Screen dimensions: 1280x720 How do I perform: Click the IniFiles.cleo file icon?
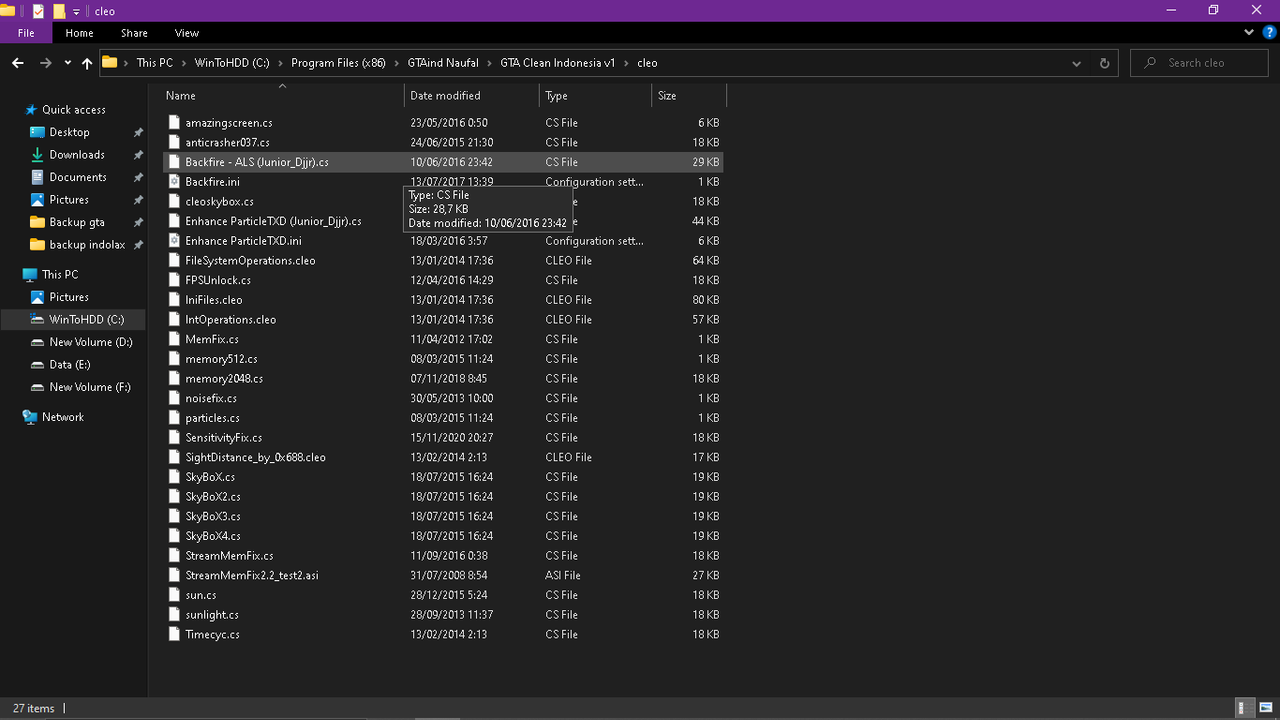pos(174,300)
